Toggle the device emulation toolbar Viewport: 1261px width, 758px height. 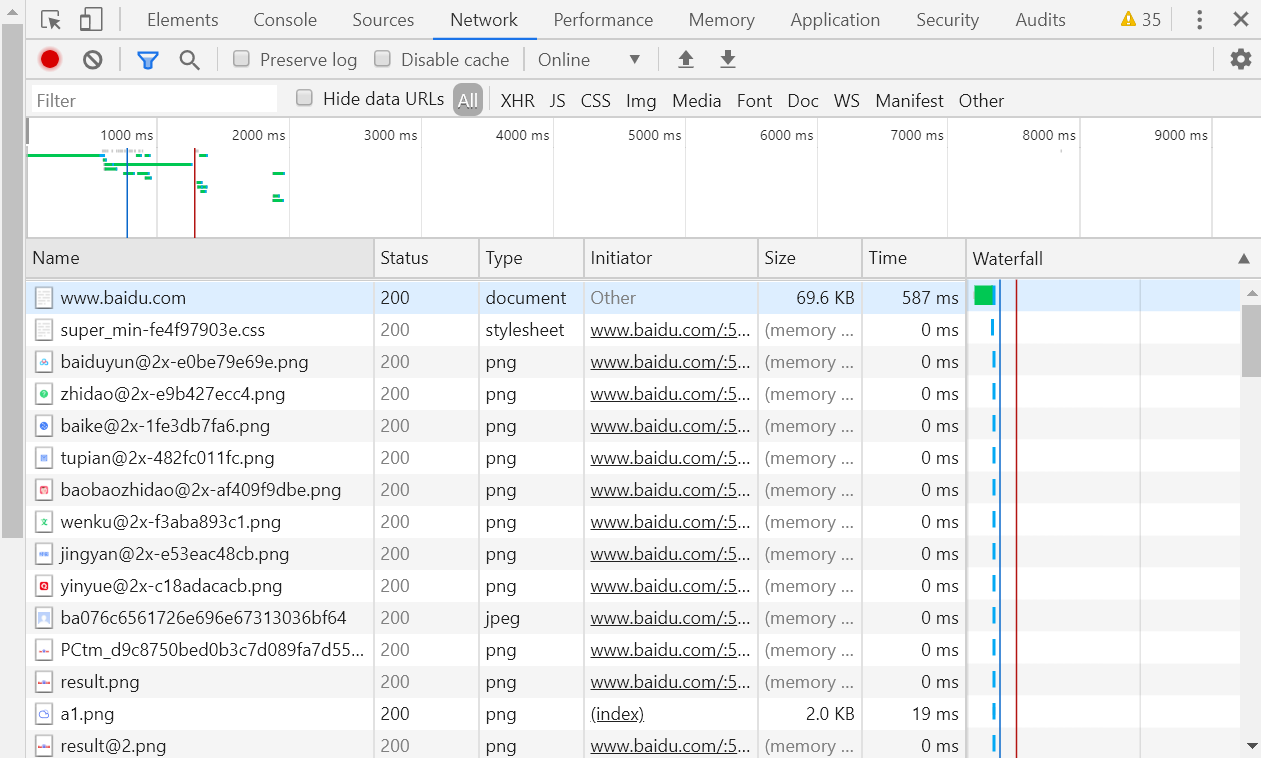coord(88,19)
